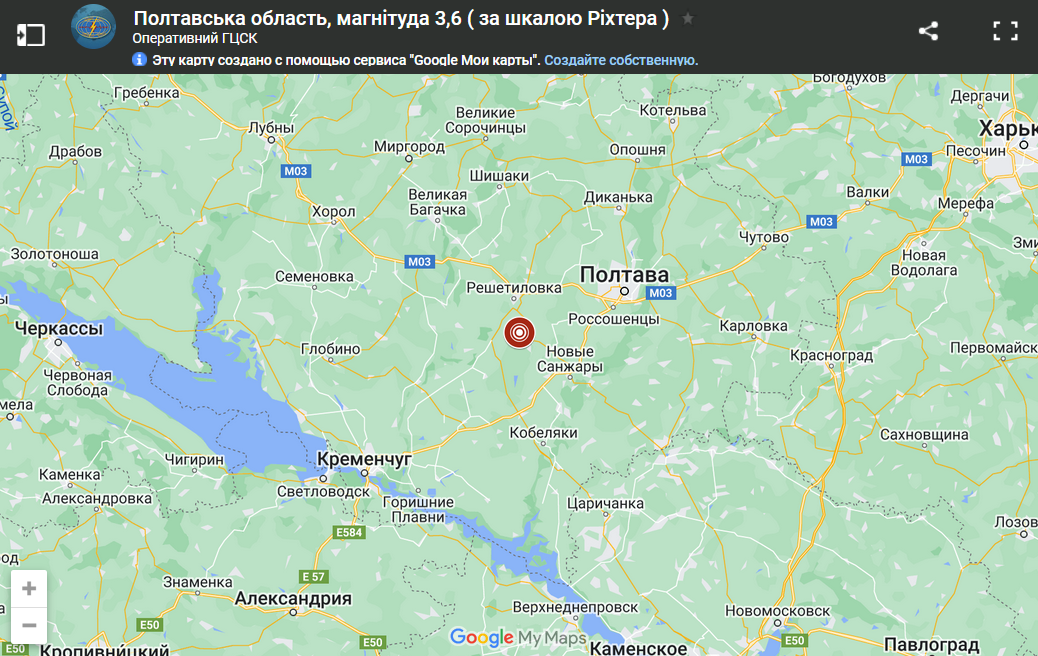
Task: Zoom out with the minus button
Action: pyautogui.click(x=29, y=626)
